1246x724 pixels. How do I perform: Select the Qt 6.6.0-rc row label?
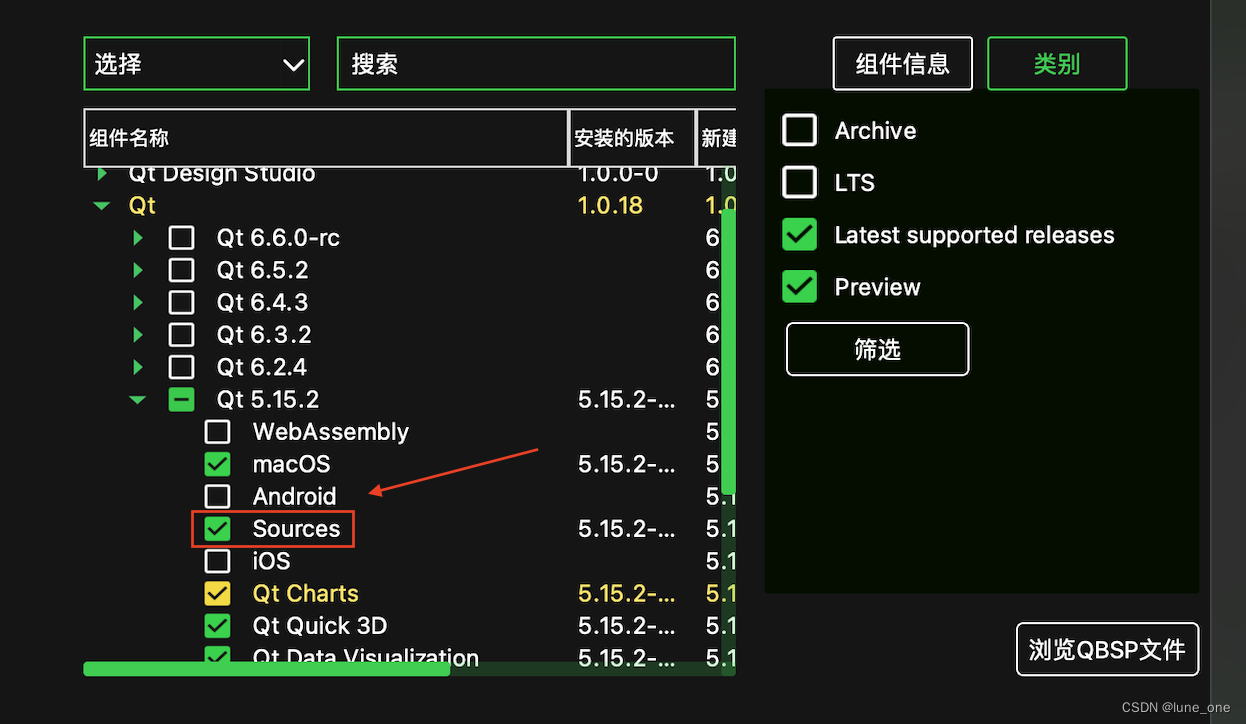278,238
